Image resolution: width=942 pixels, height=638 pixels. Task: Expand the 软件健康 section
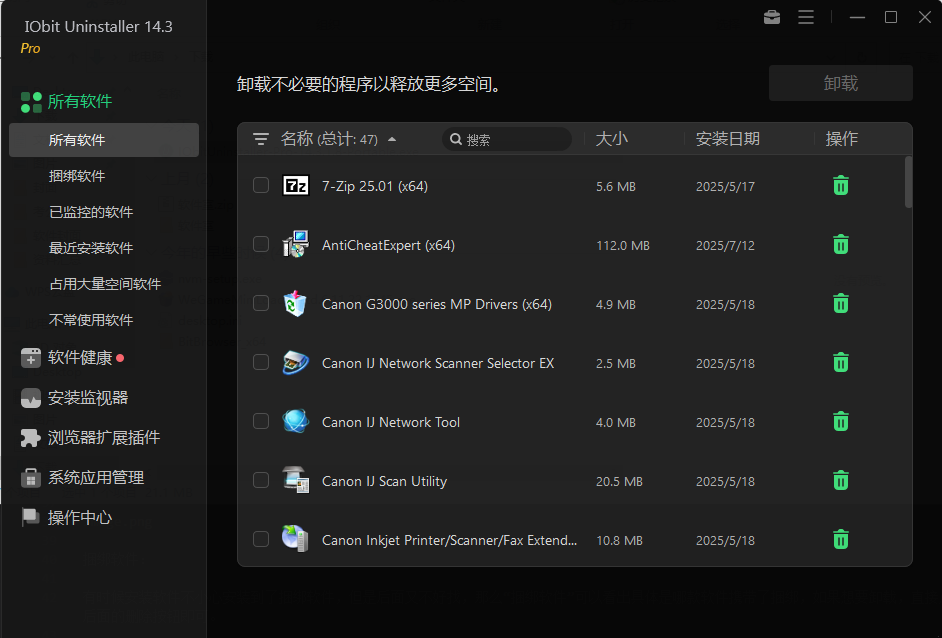click(80, 357)
